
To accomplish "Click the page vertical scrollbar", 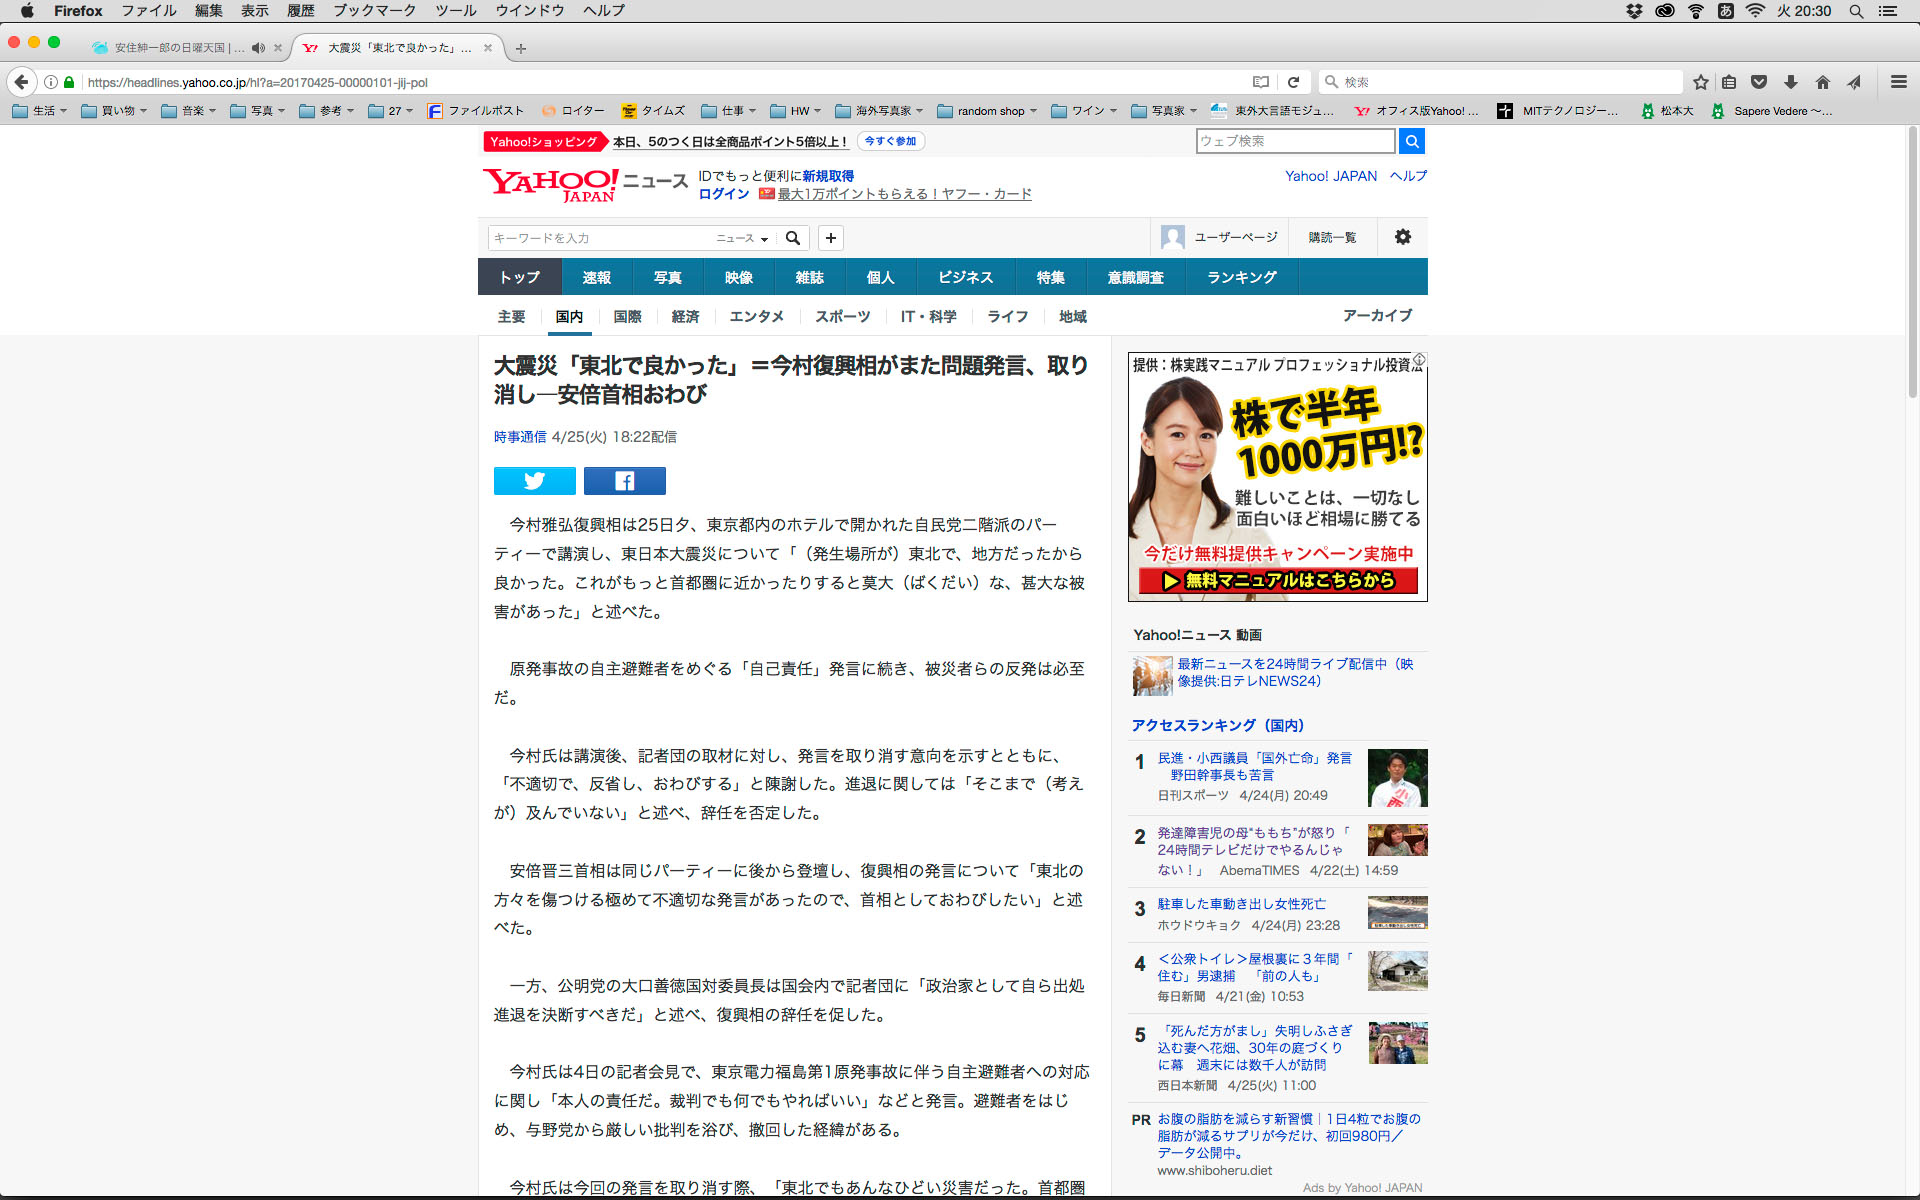I will [1912, 260].
